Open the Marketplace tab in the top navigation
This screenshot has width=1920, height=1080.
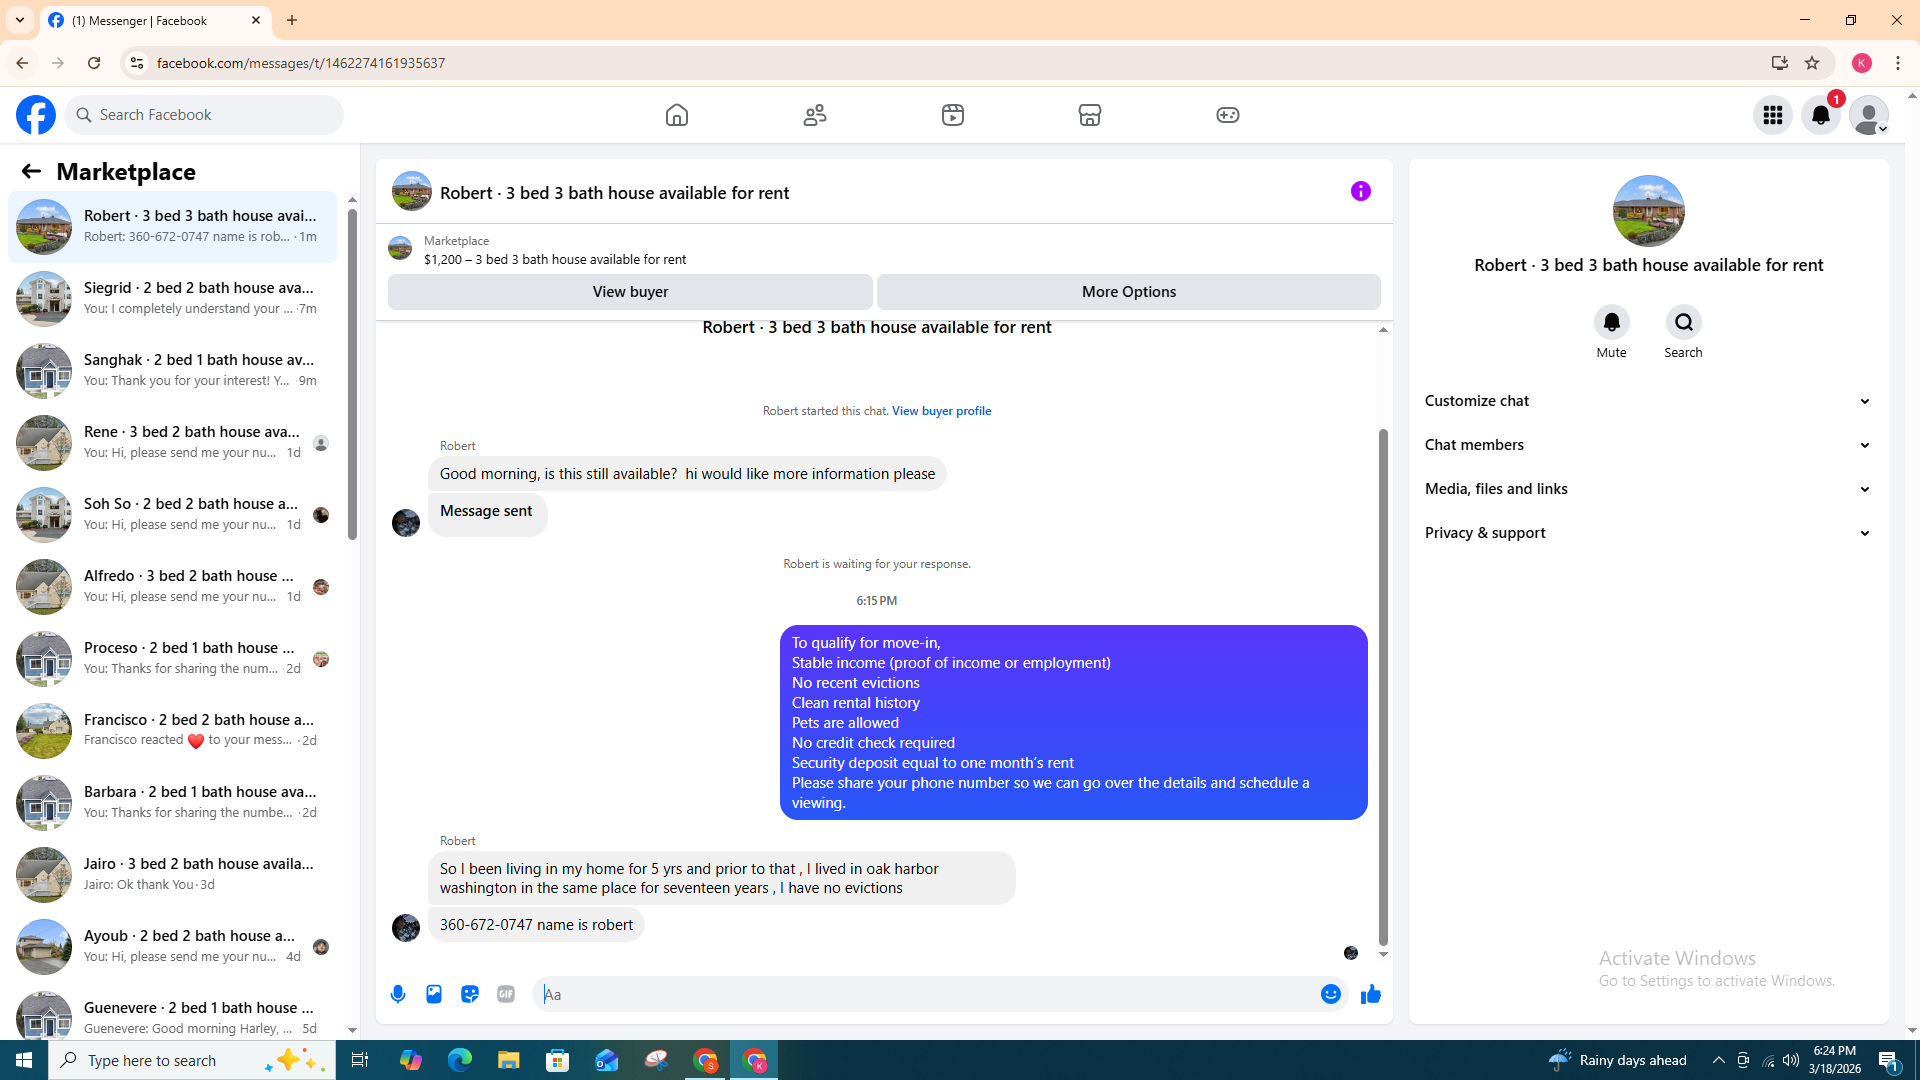pos(1090,115)
